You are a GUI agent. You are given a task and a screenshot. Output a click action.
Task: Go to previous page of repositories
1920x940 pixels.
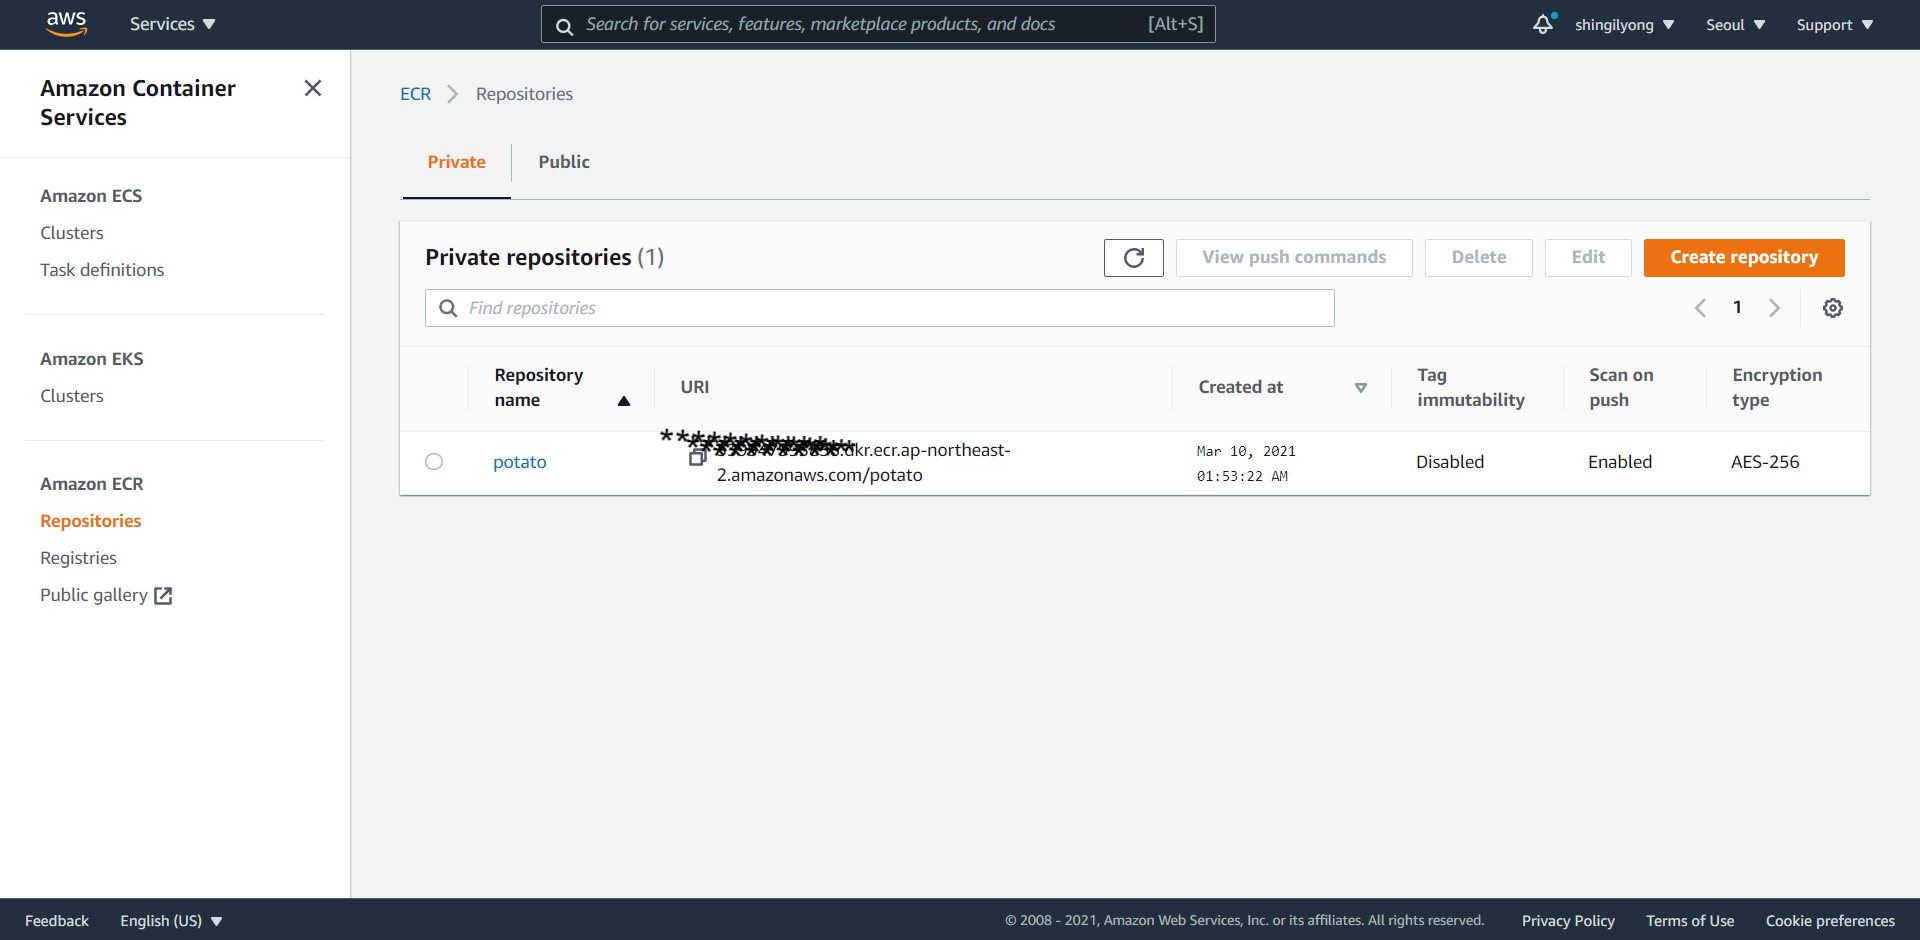pyautogui.click(x=1700, y=308)
